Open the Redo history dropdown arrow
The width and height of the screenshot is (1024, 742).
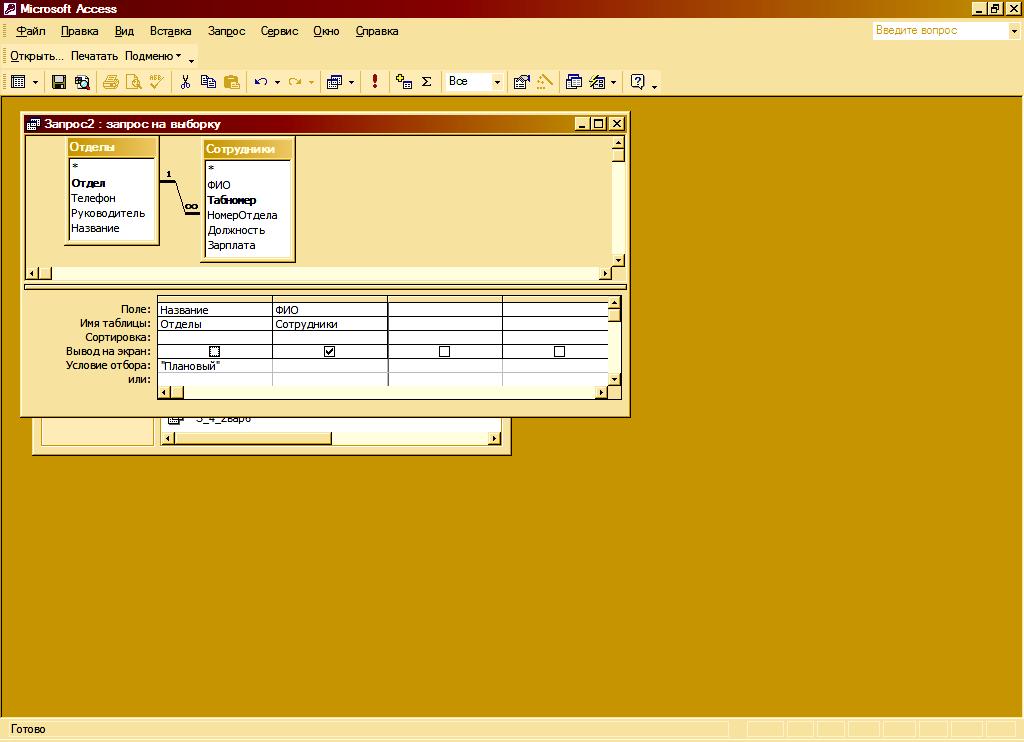coord(312,82)
